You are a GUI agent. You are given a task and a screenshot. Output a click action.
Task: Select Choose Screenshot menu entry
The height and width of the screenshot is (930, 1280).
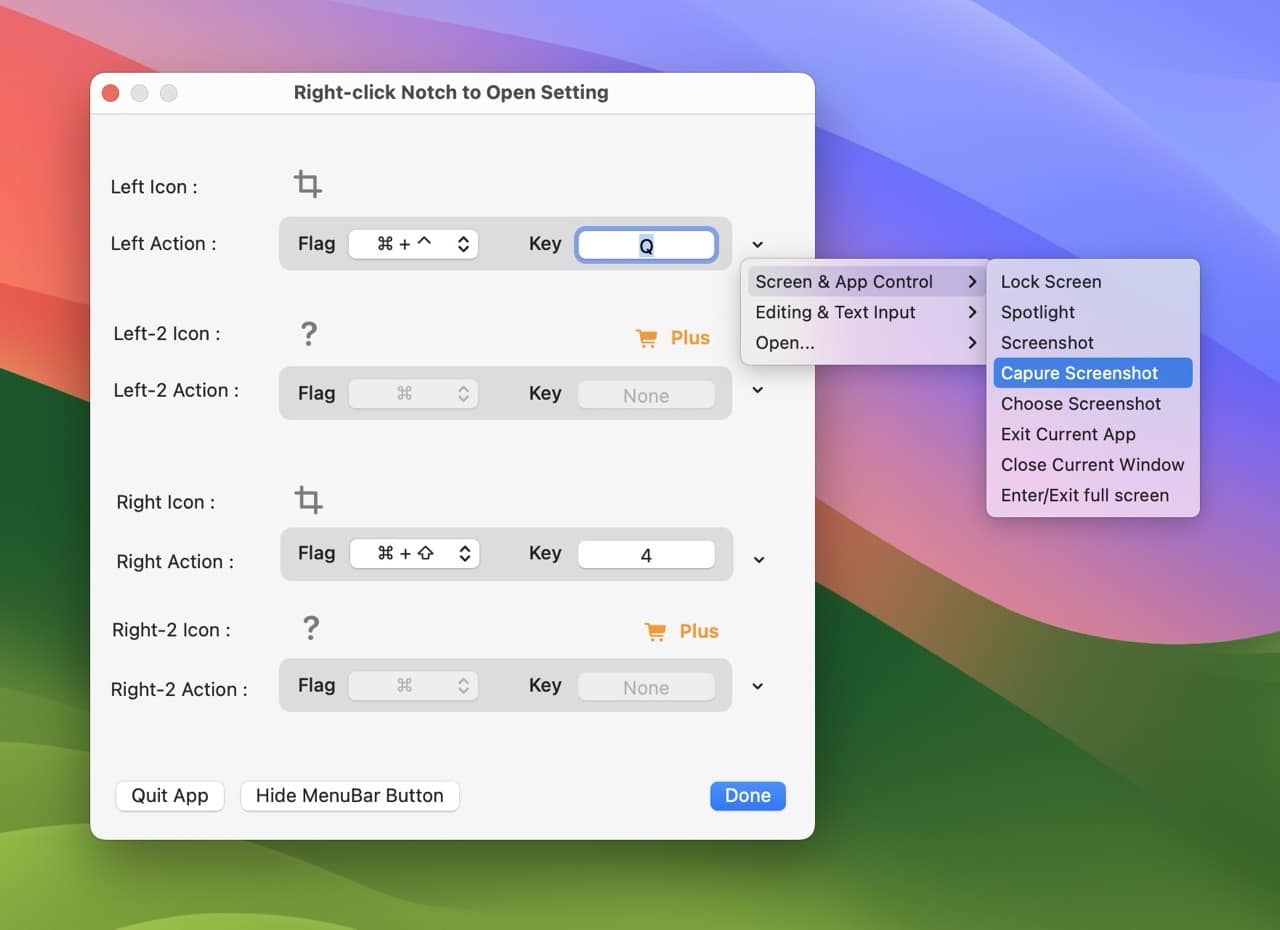(1092, 404)
